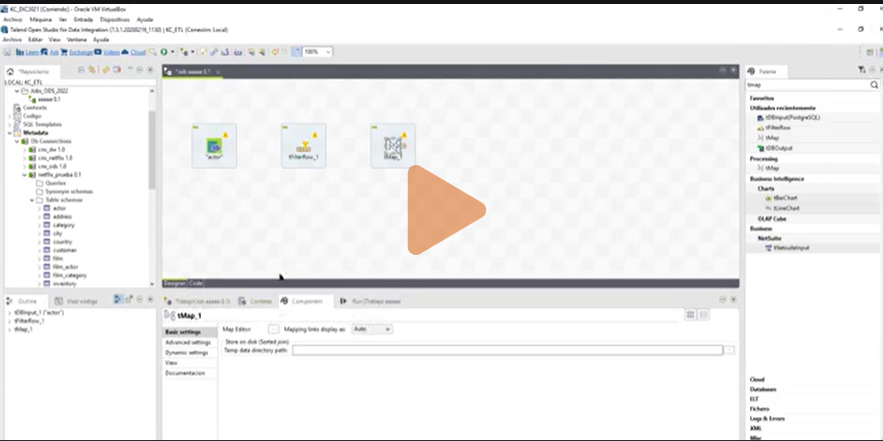Click the collapse-all icon in the Repository panel toolbar

[x=82, y=70]
